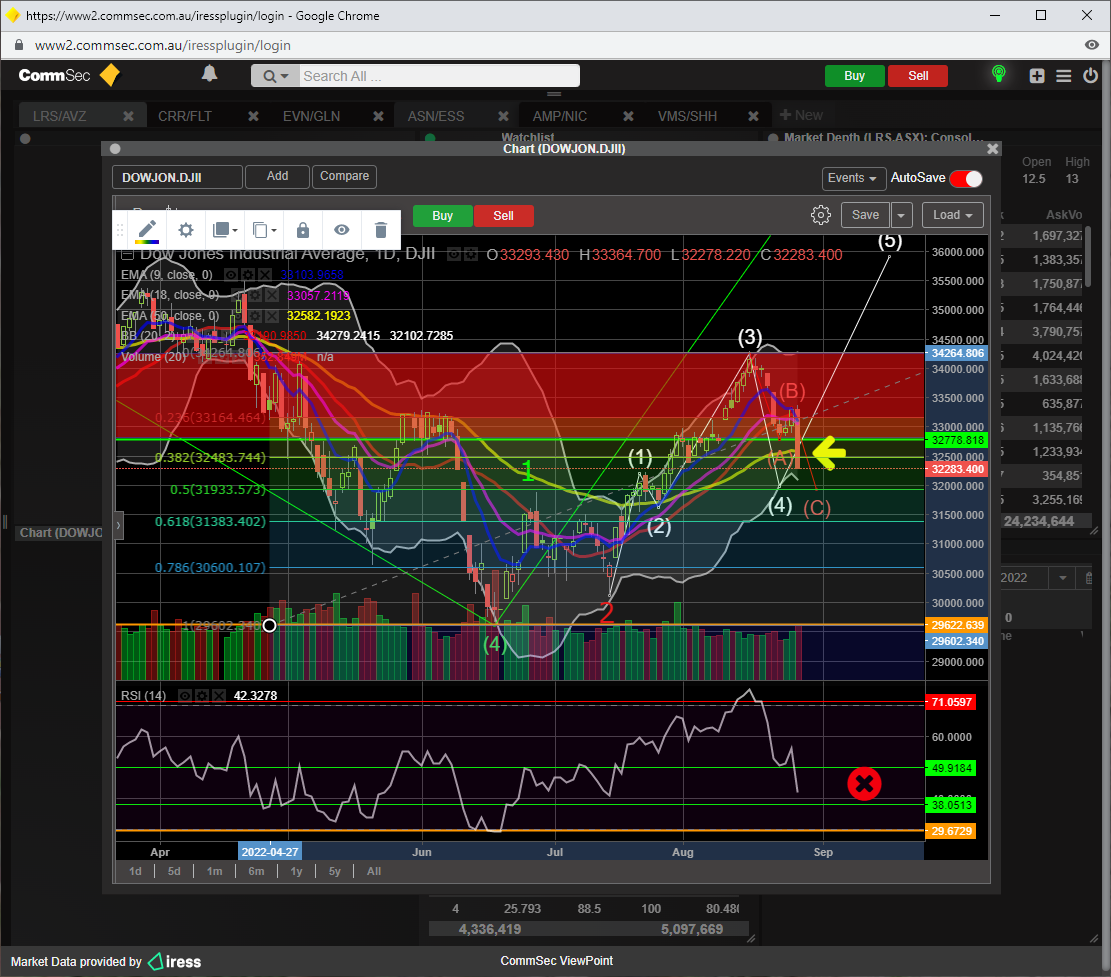The image size is (1111, 977).
Task: Switch to the CRR/FLT workspace tab
Action: [x=185, y=116]
